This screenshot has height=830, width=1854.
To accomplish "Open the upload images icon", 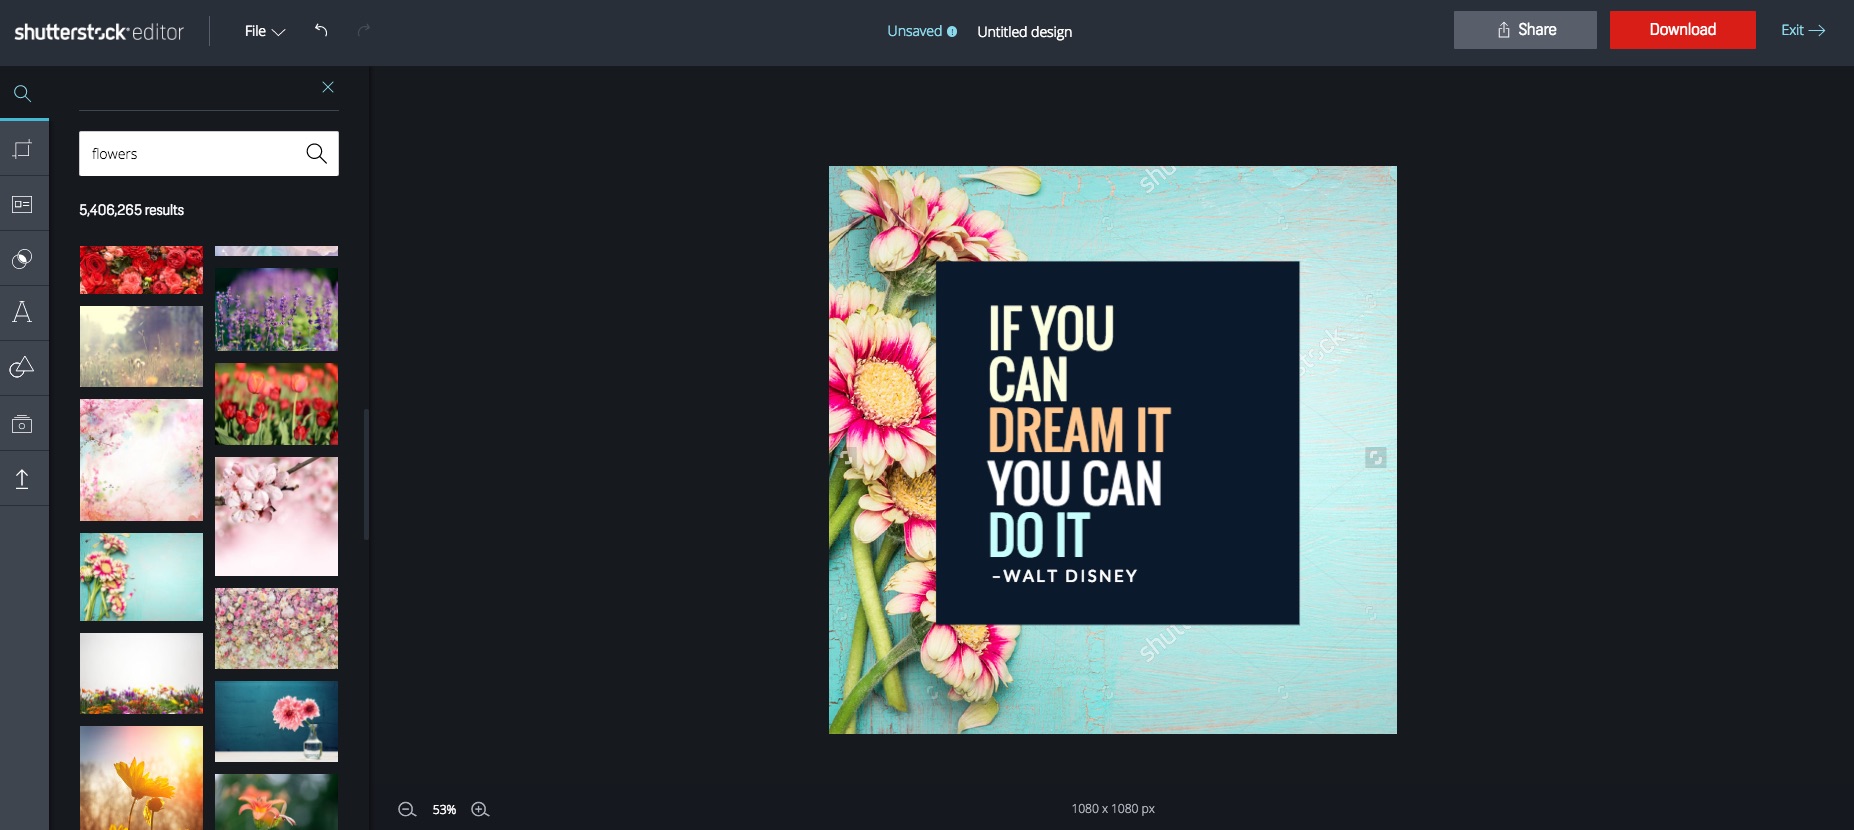I will (22, 479).
